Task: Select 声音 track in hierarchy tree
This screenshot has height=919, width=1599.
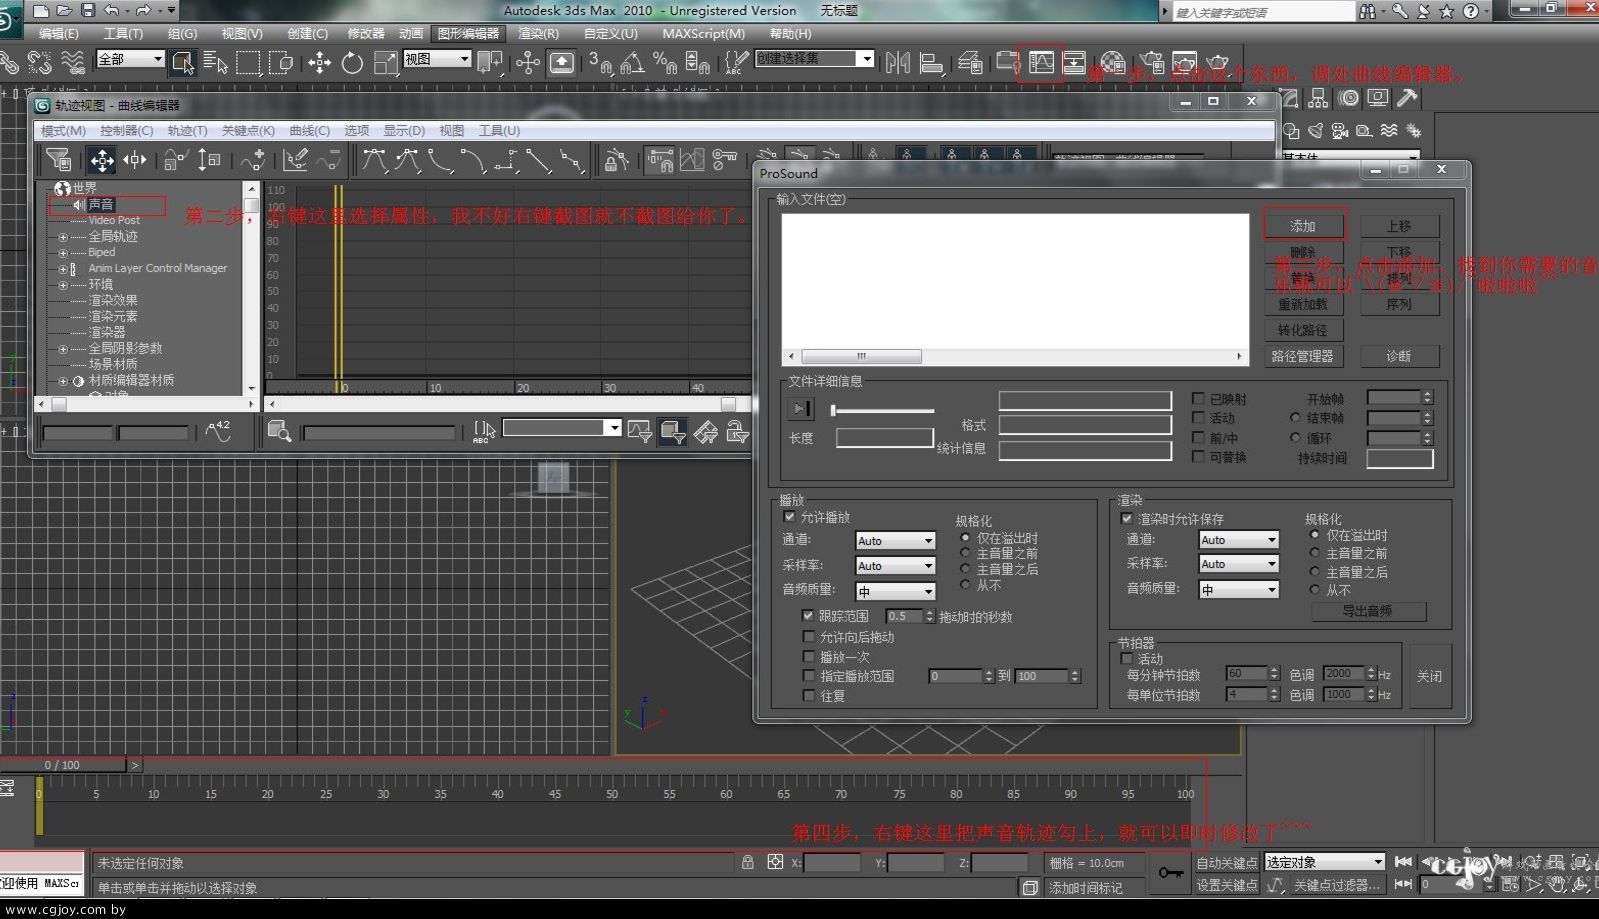Action: click(x=101, y=204)
